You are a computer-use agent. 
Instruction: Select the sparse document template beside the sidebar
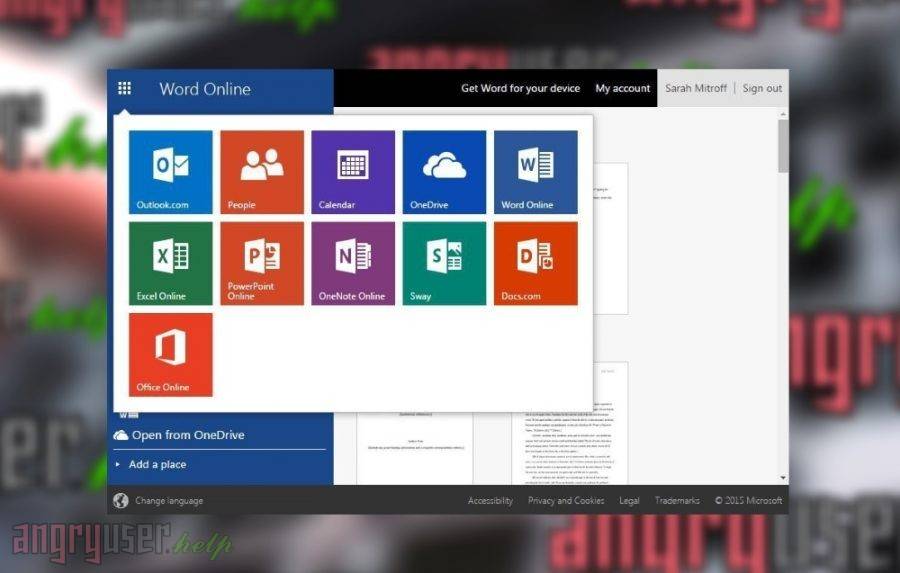pos(414,448)
